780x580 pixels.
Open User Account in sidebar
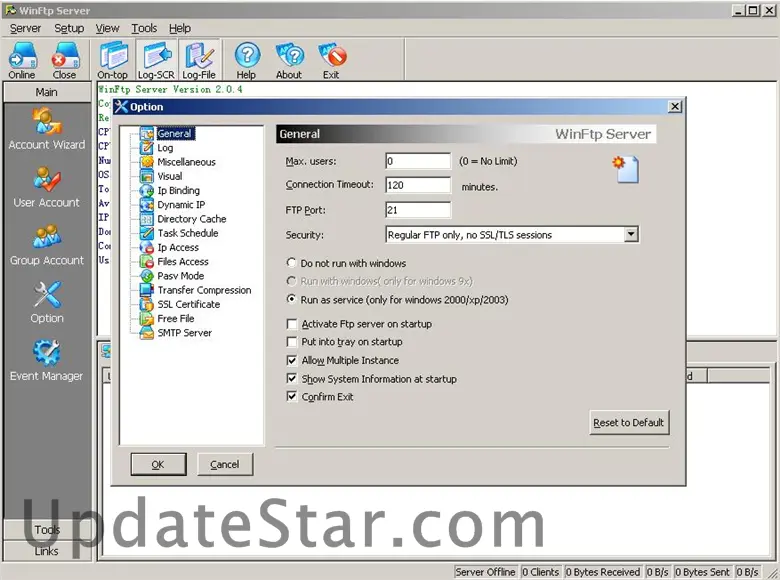(47, 187)
